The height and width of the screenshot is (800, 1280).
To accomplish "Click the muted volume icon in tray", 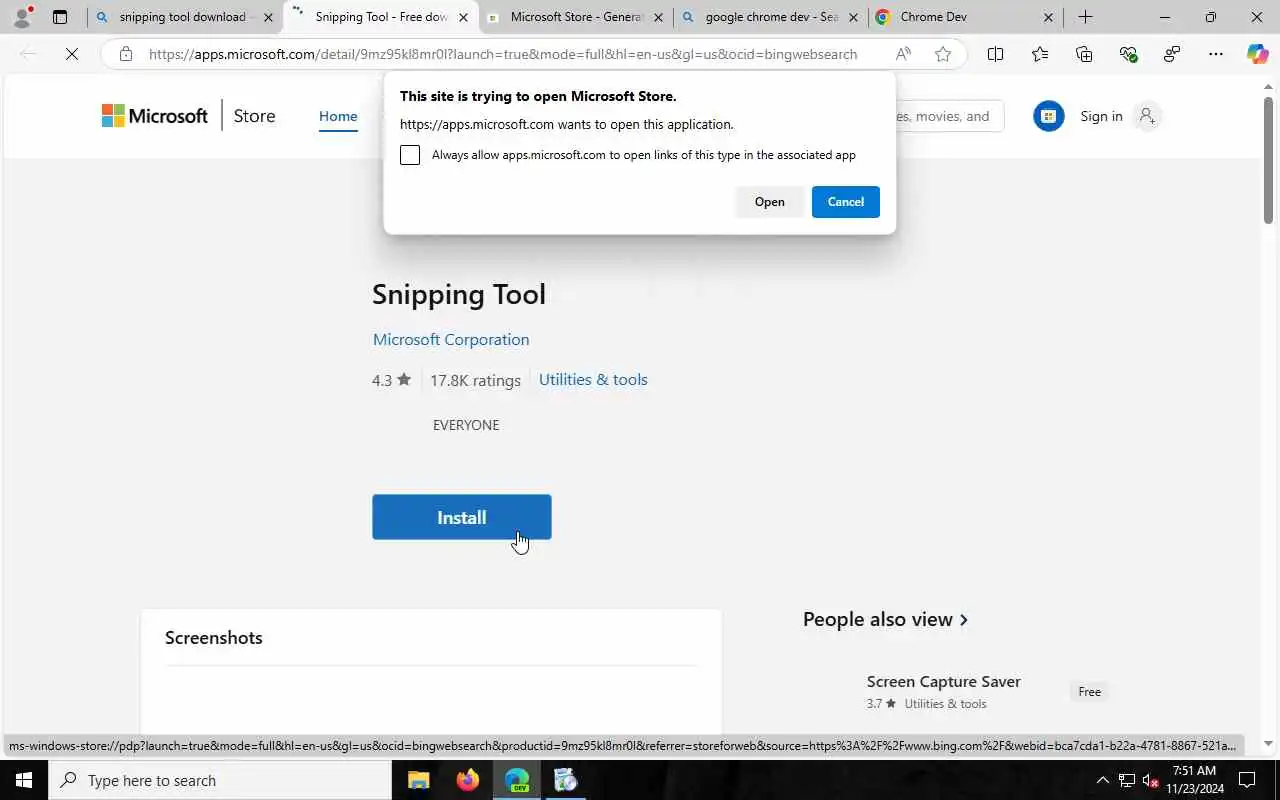I will tap(1151, 780).
